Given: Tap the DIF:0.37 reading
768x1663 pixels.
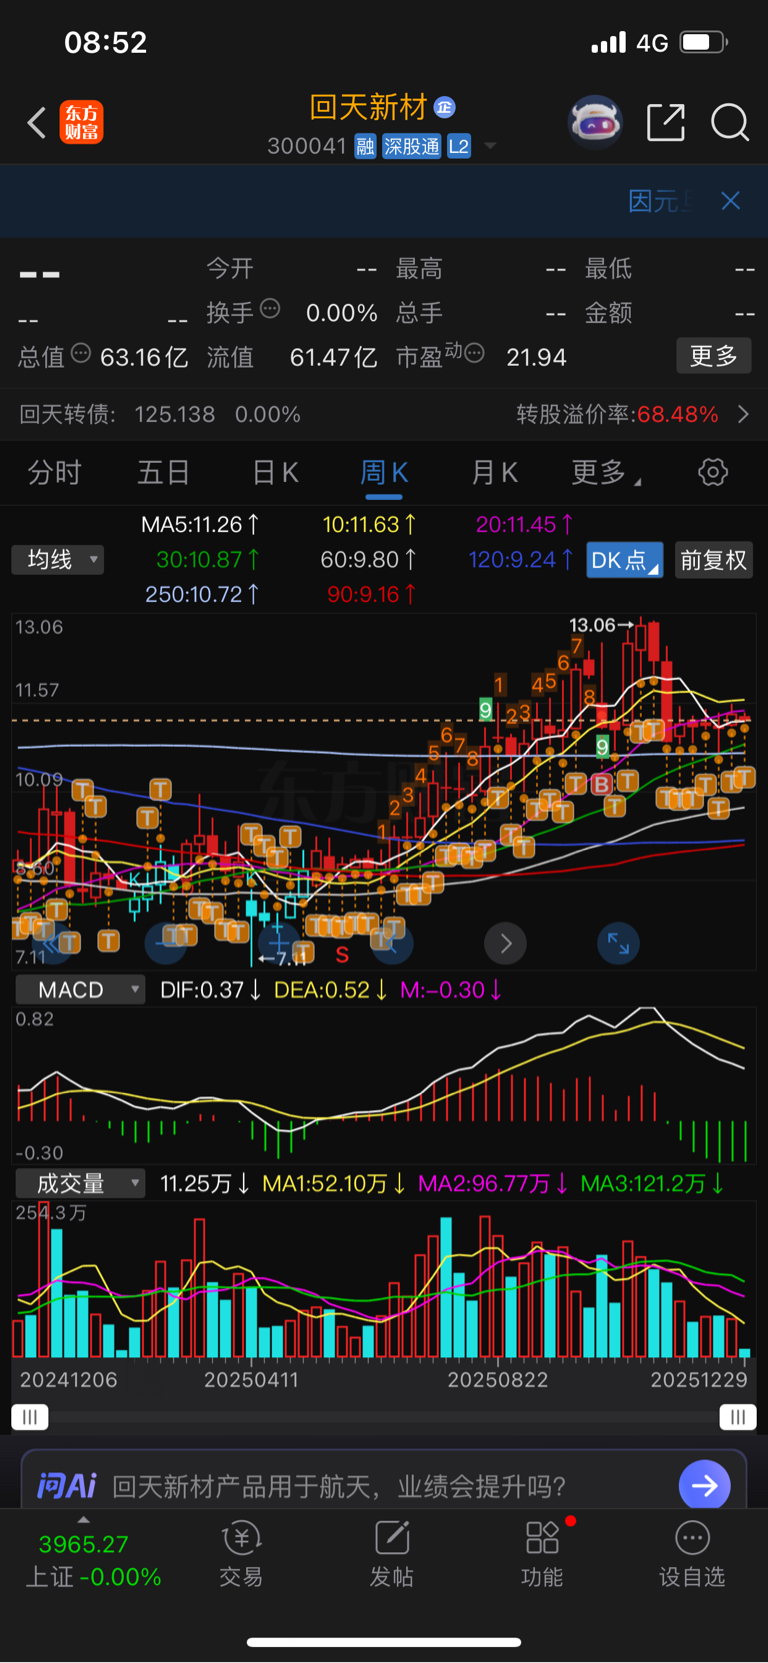Looking at the screenshot, I should tap(210, 990).
